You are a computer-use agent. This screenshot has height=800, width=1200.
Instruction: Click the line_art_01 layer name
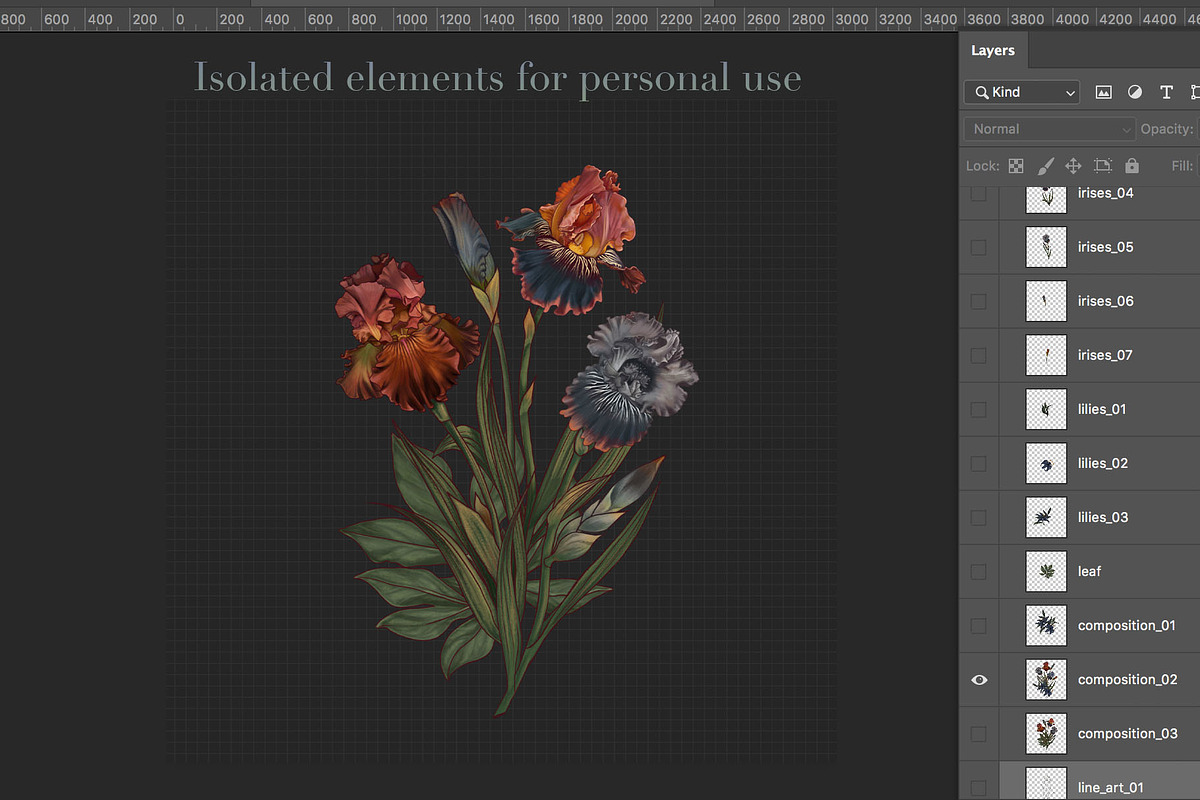1111,788
